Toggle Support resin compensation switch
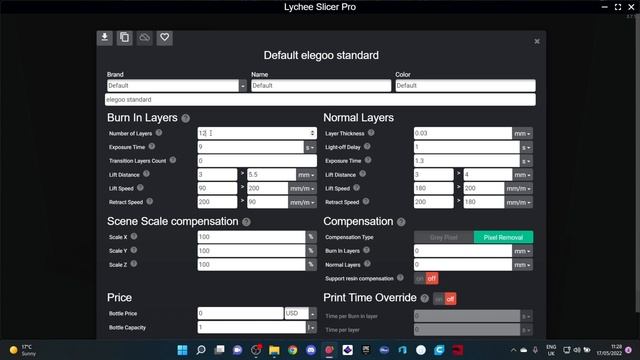The width and height of the screenshot is (640, 360). (x=426, y=278)
